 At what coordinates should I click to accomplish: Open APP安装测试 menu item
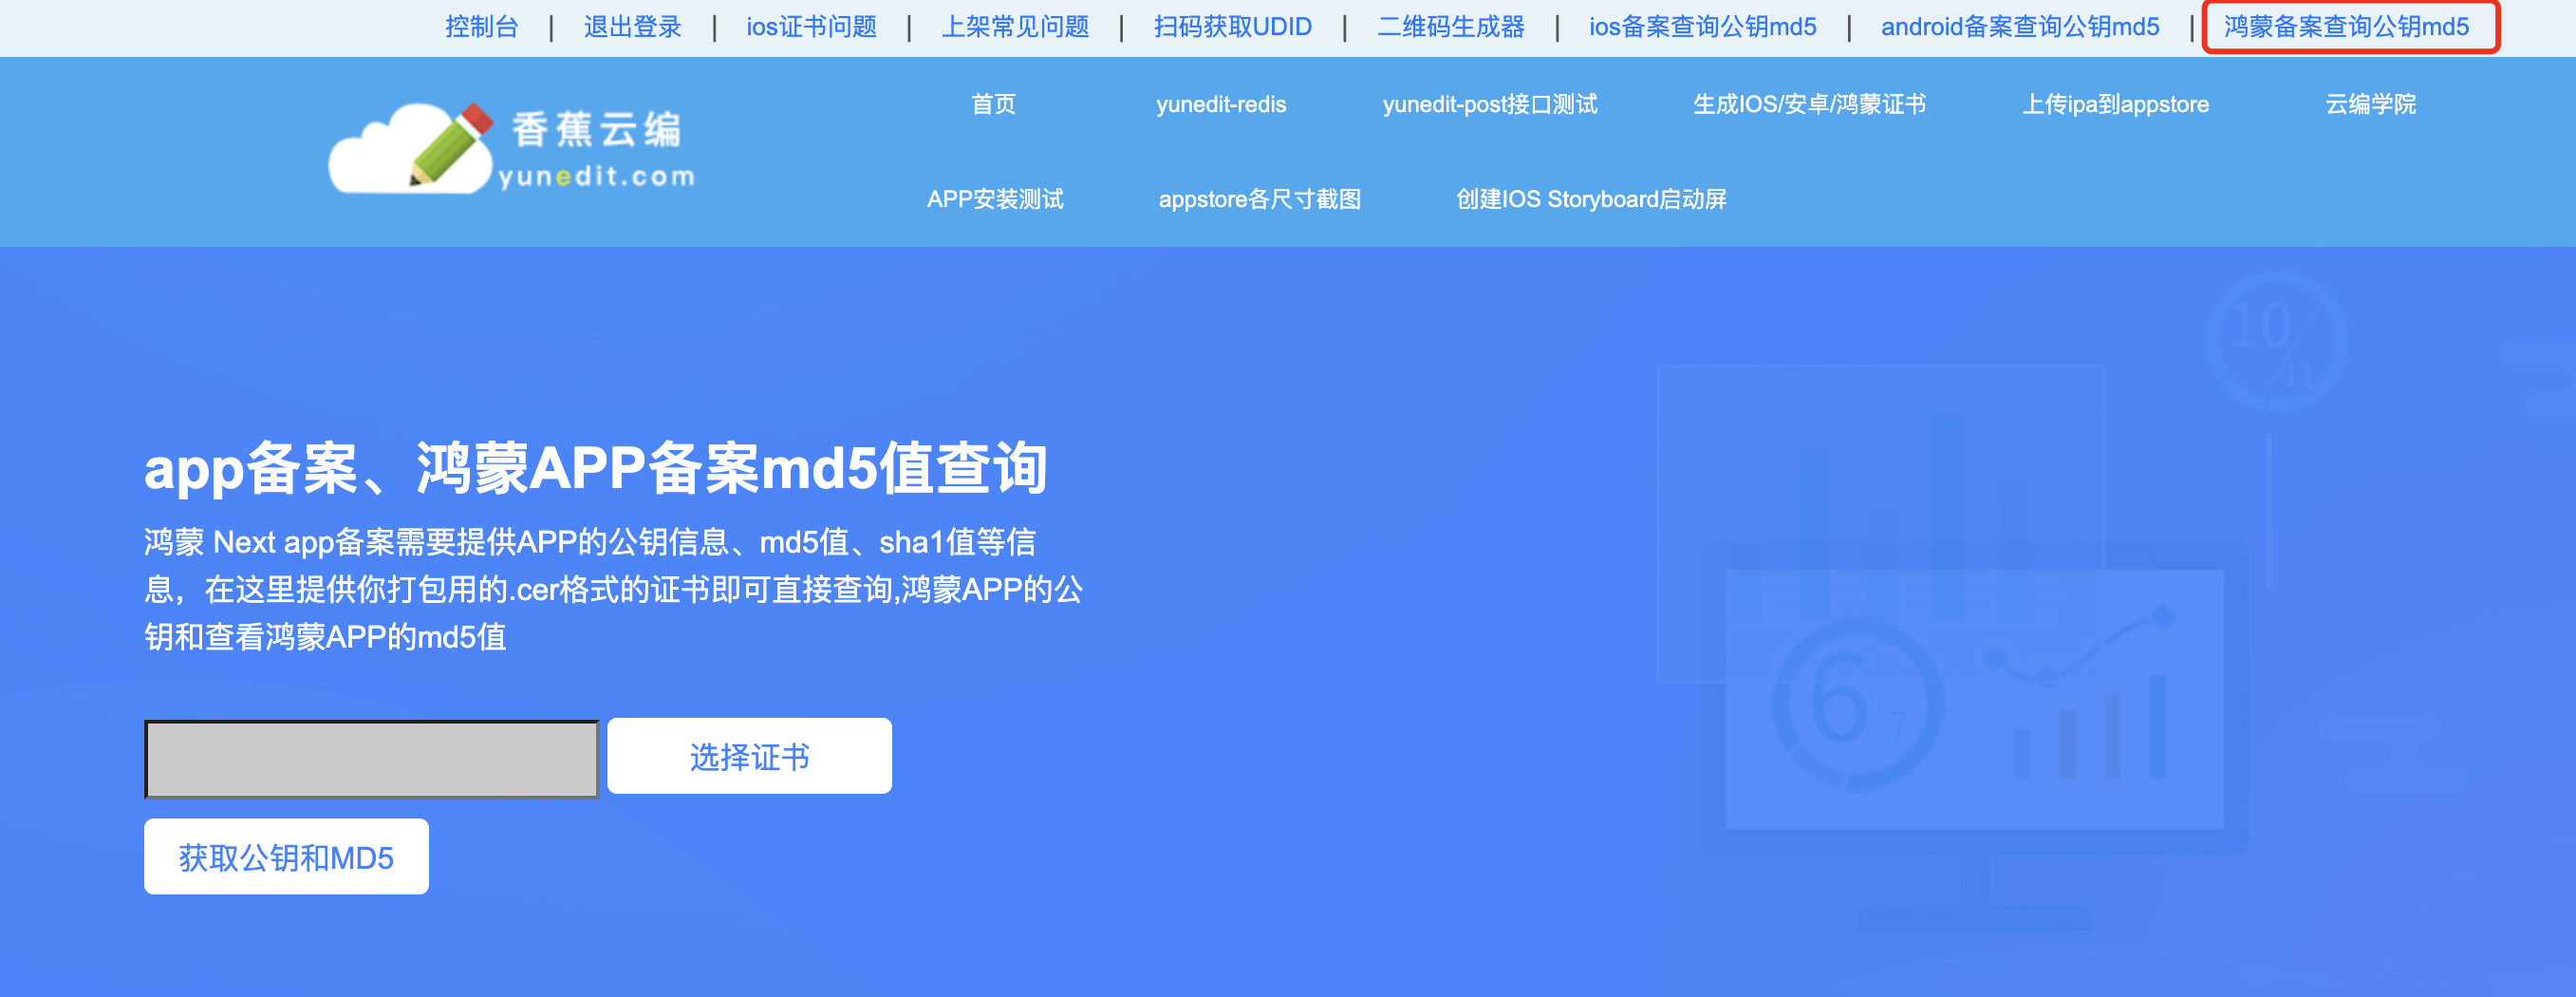(995, 199)
